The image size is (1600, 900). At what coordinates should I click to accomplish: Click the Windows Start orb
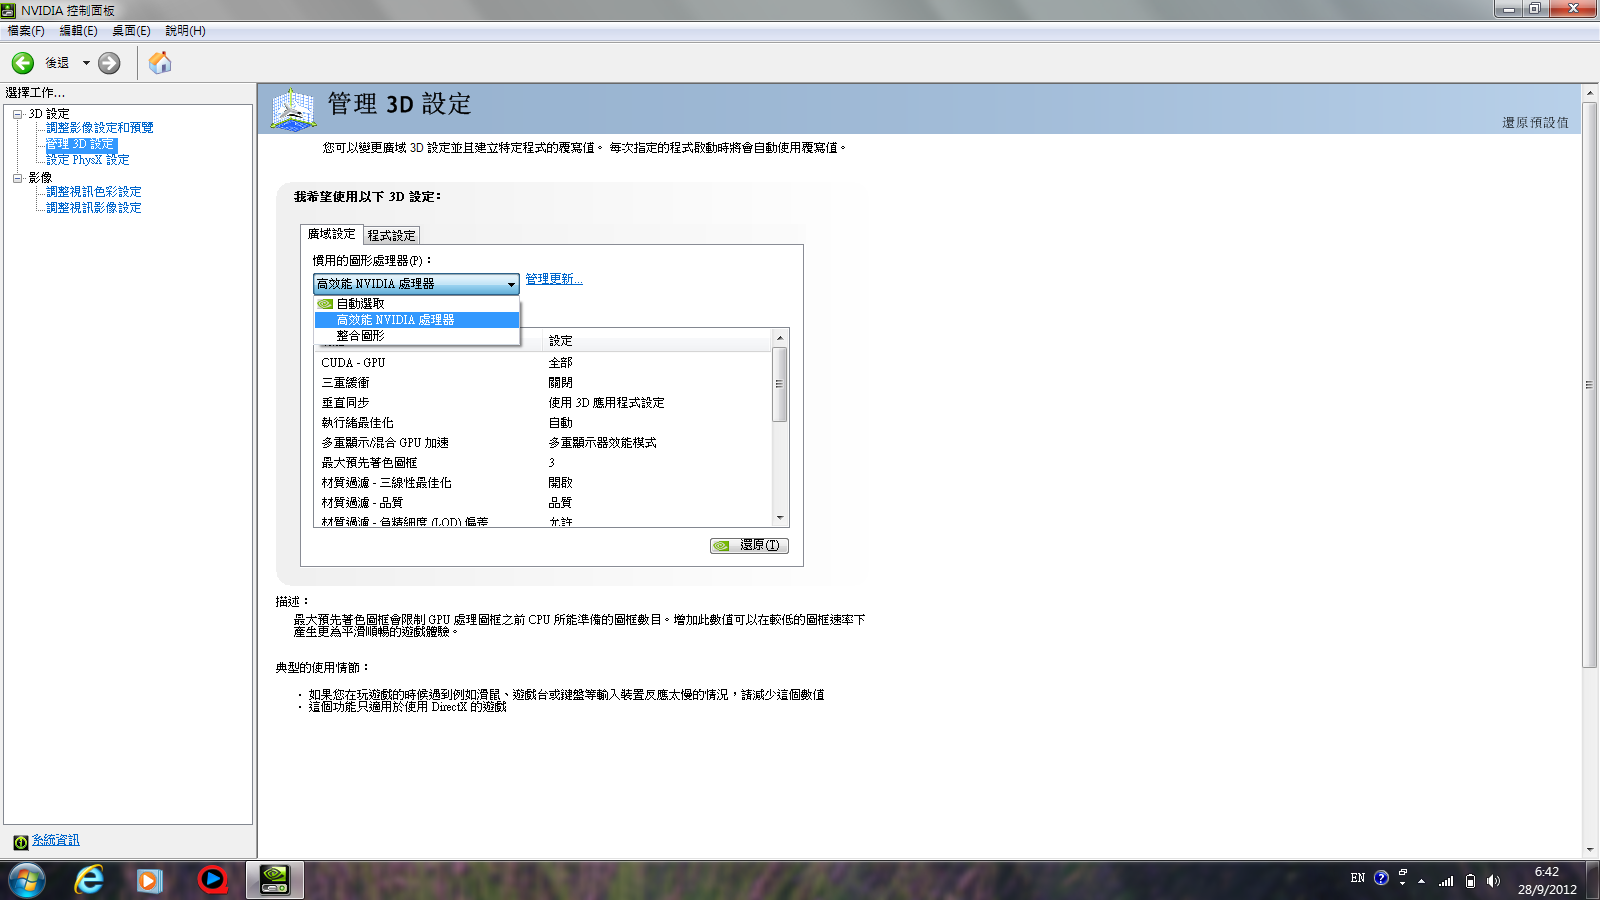point(27,880)
